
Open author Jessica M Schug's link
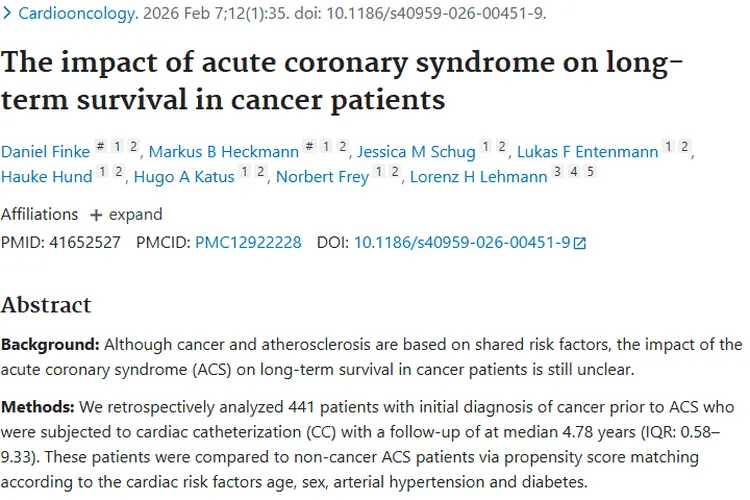click(414, 152)
